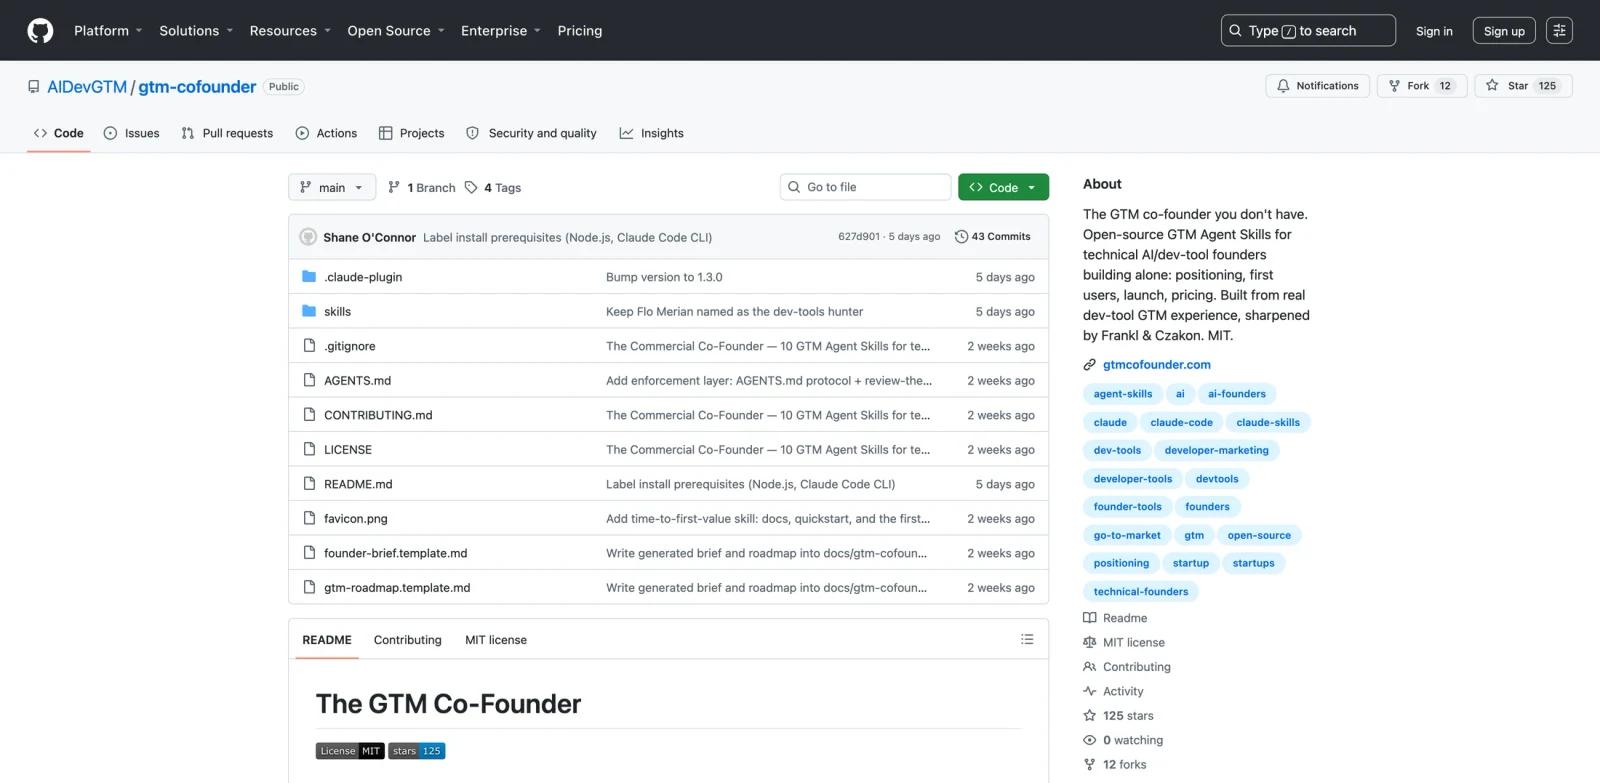The height and width of the screenshot is (783, 1600).
Task: Click the branch icon next to 1 Branch
Action: [394, 187]
